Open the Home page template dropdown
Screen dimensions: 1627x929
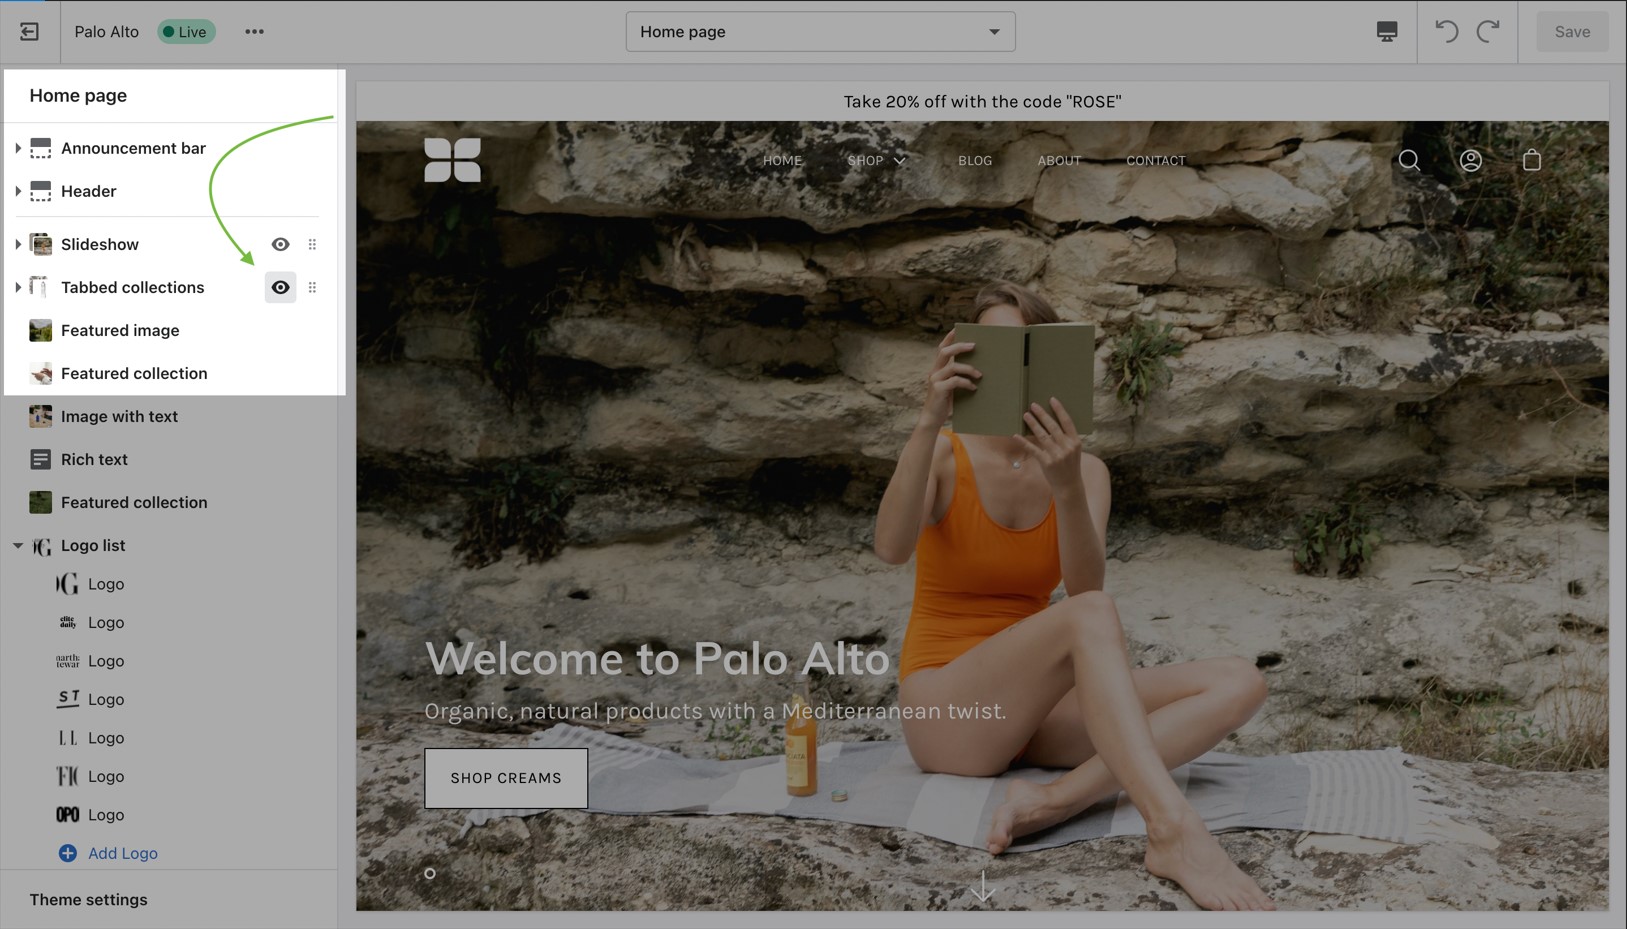820,32
